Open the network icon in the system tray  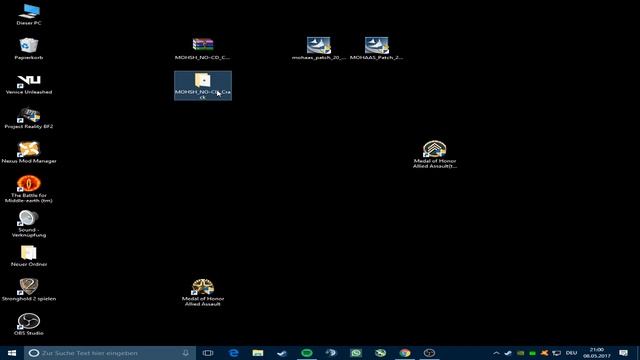pos(556,353)
